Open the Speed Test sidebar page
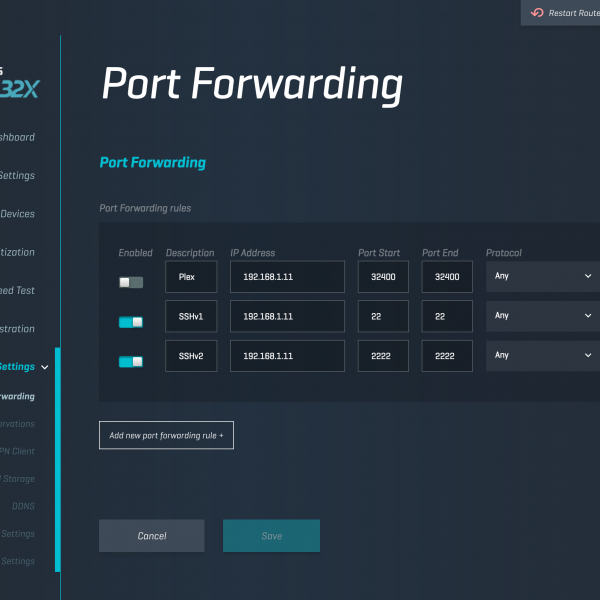The image size is (600, 600). pos(18,290)
